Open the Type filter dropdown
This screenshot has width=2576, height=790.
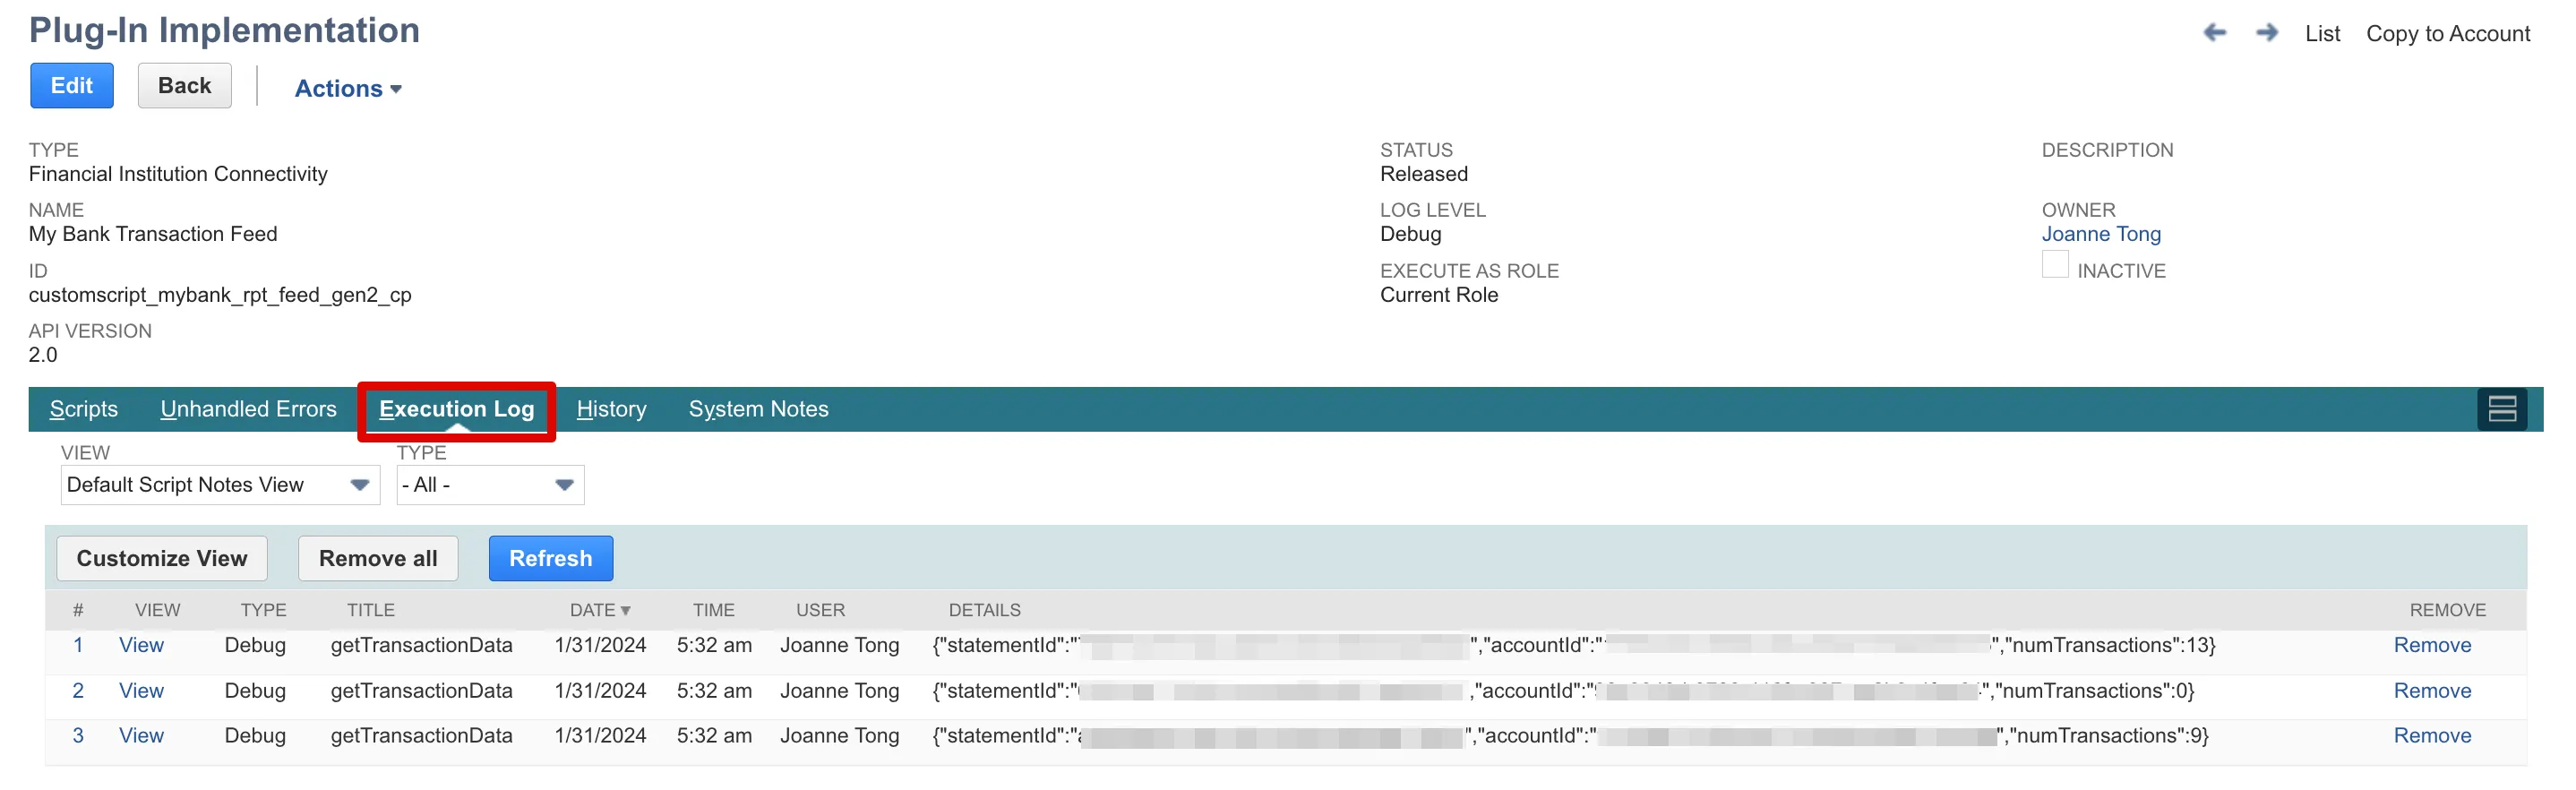click(490, 485)
